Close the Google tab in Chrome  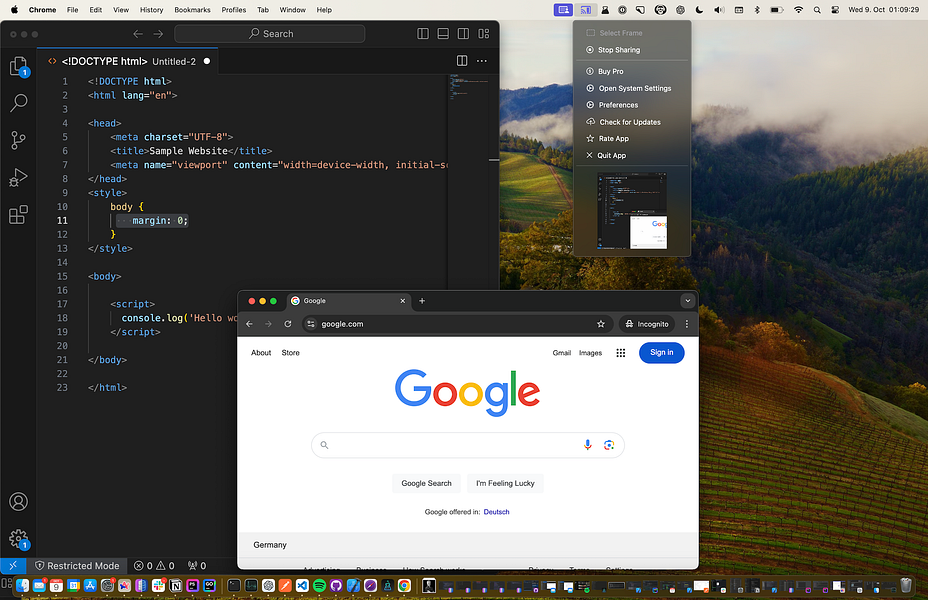[402, 301]
